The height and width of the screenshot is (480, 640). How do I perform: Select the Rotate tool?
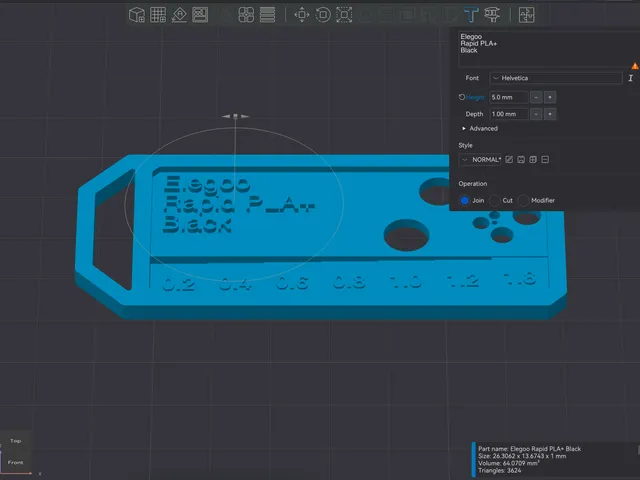[323, 15]
